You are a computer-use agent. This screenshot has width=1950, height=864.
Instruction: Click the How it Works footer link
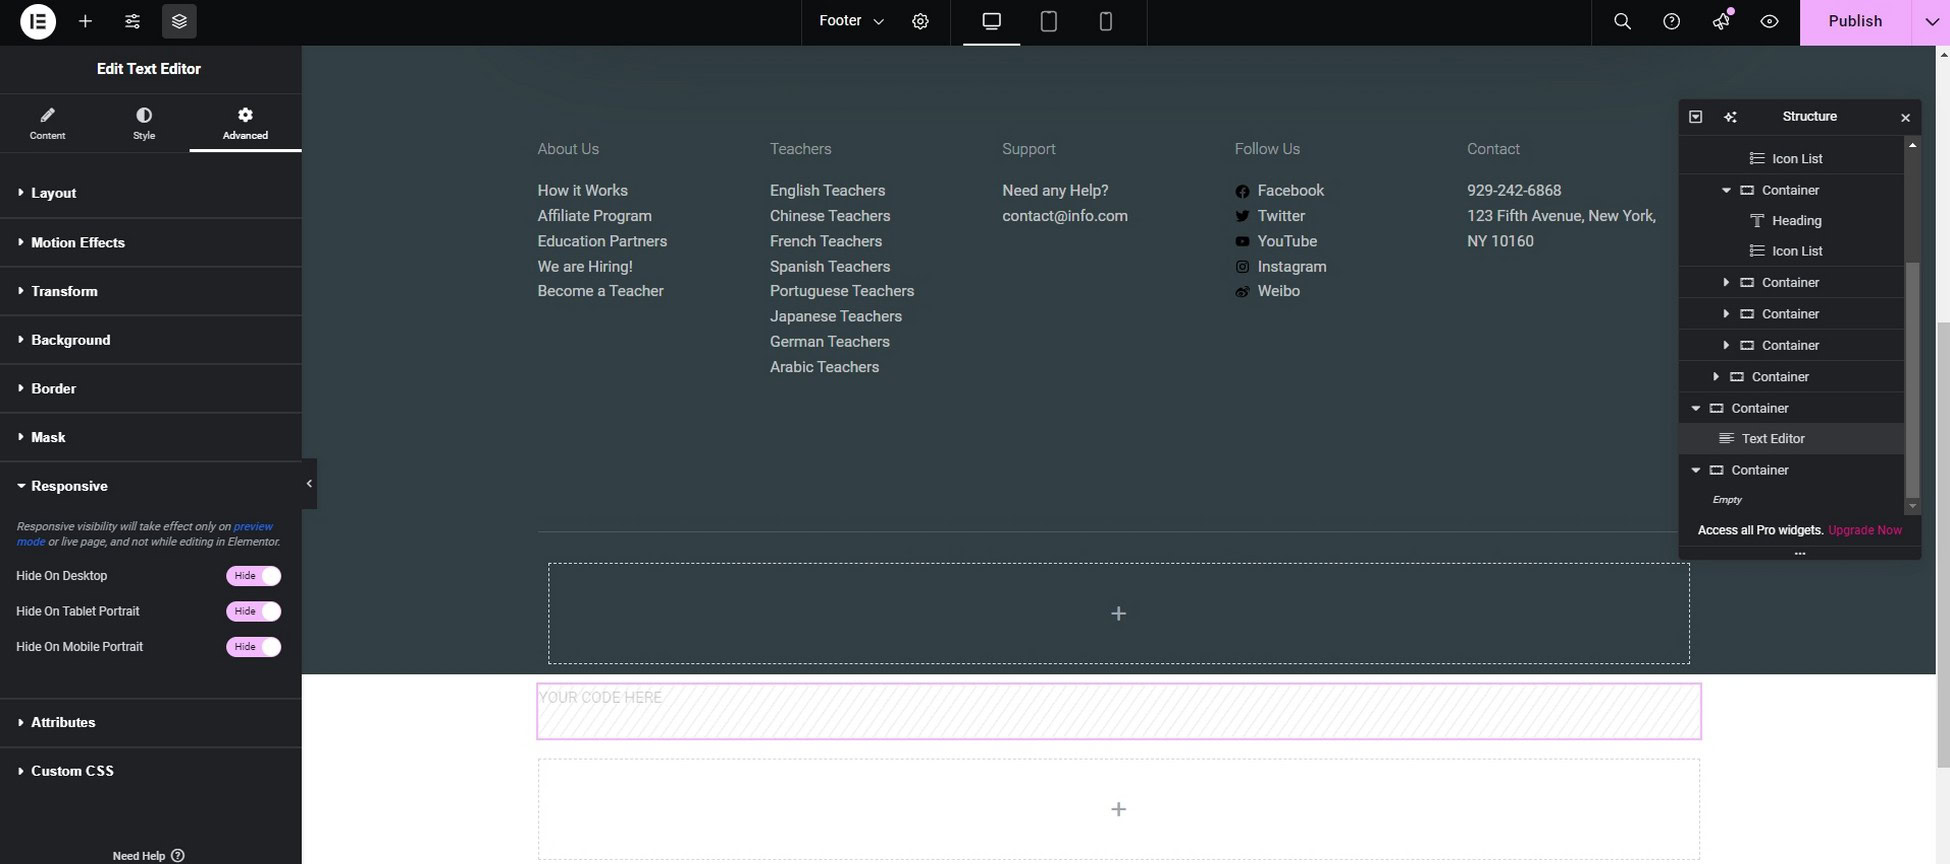582,190
